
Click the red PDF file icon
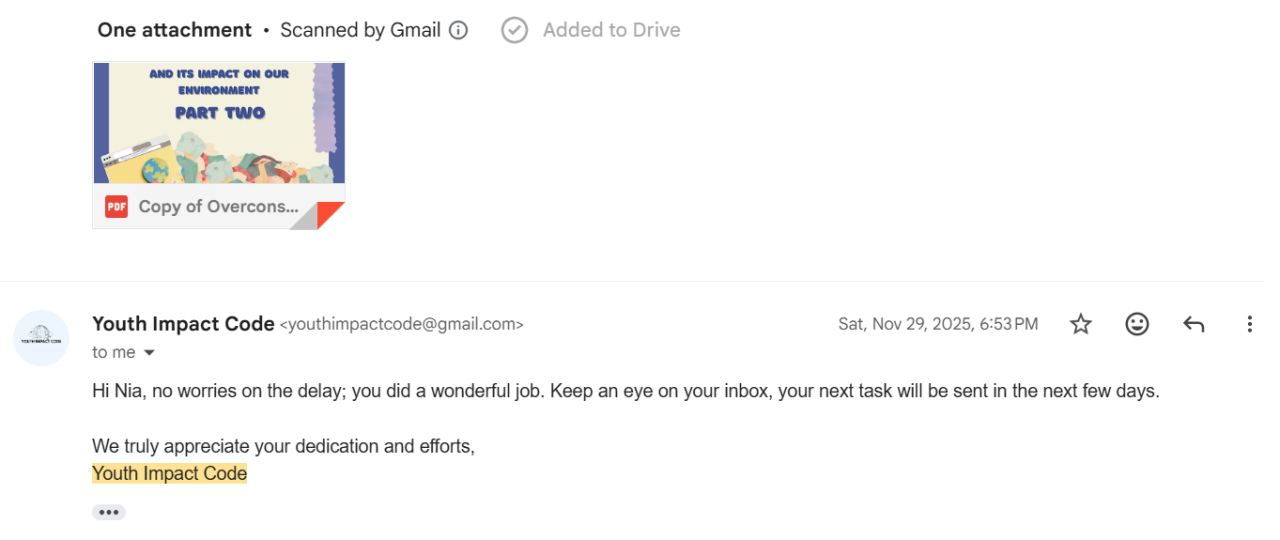(x=117, y=207)
